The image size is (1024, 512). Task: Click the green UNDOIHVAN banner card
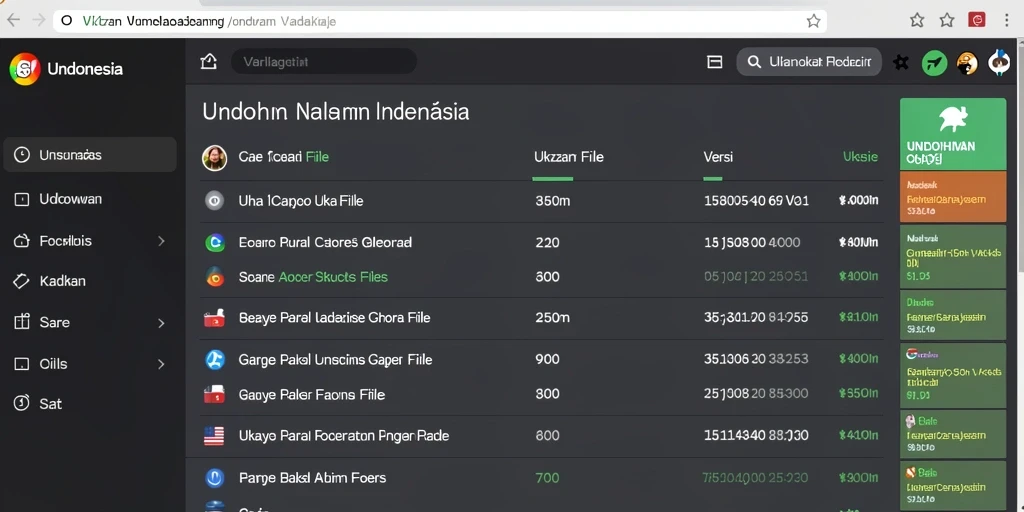coord(953,135)
